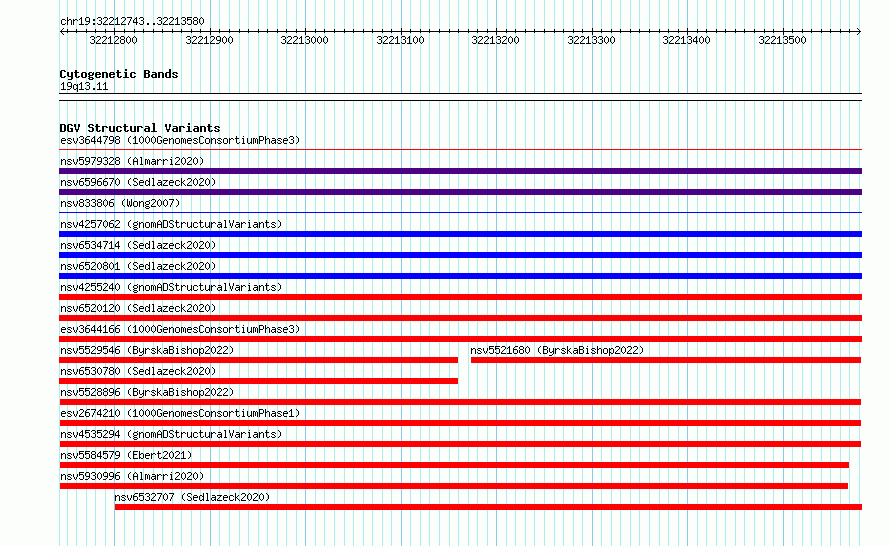This screenshot has width=890, height=546.
Task: Click ruler position 32213000
Action: tap(305, 40)
